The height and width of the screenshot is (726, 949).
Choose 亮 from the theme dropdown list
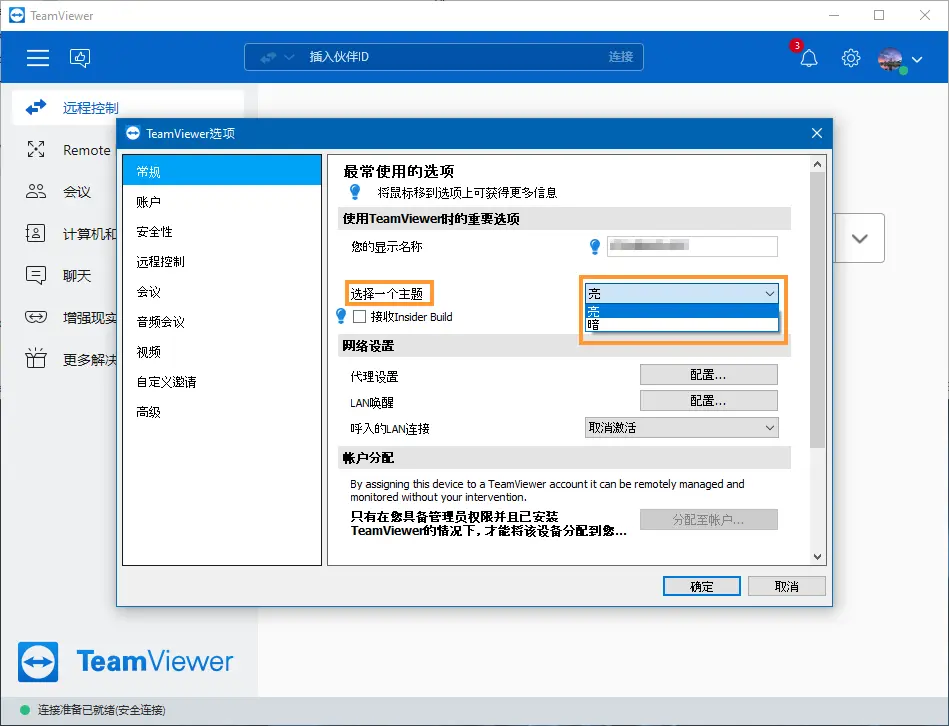[681, 311]
